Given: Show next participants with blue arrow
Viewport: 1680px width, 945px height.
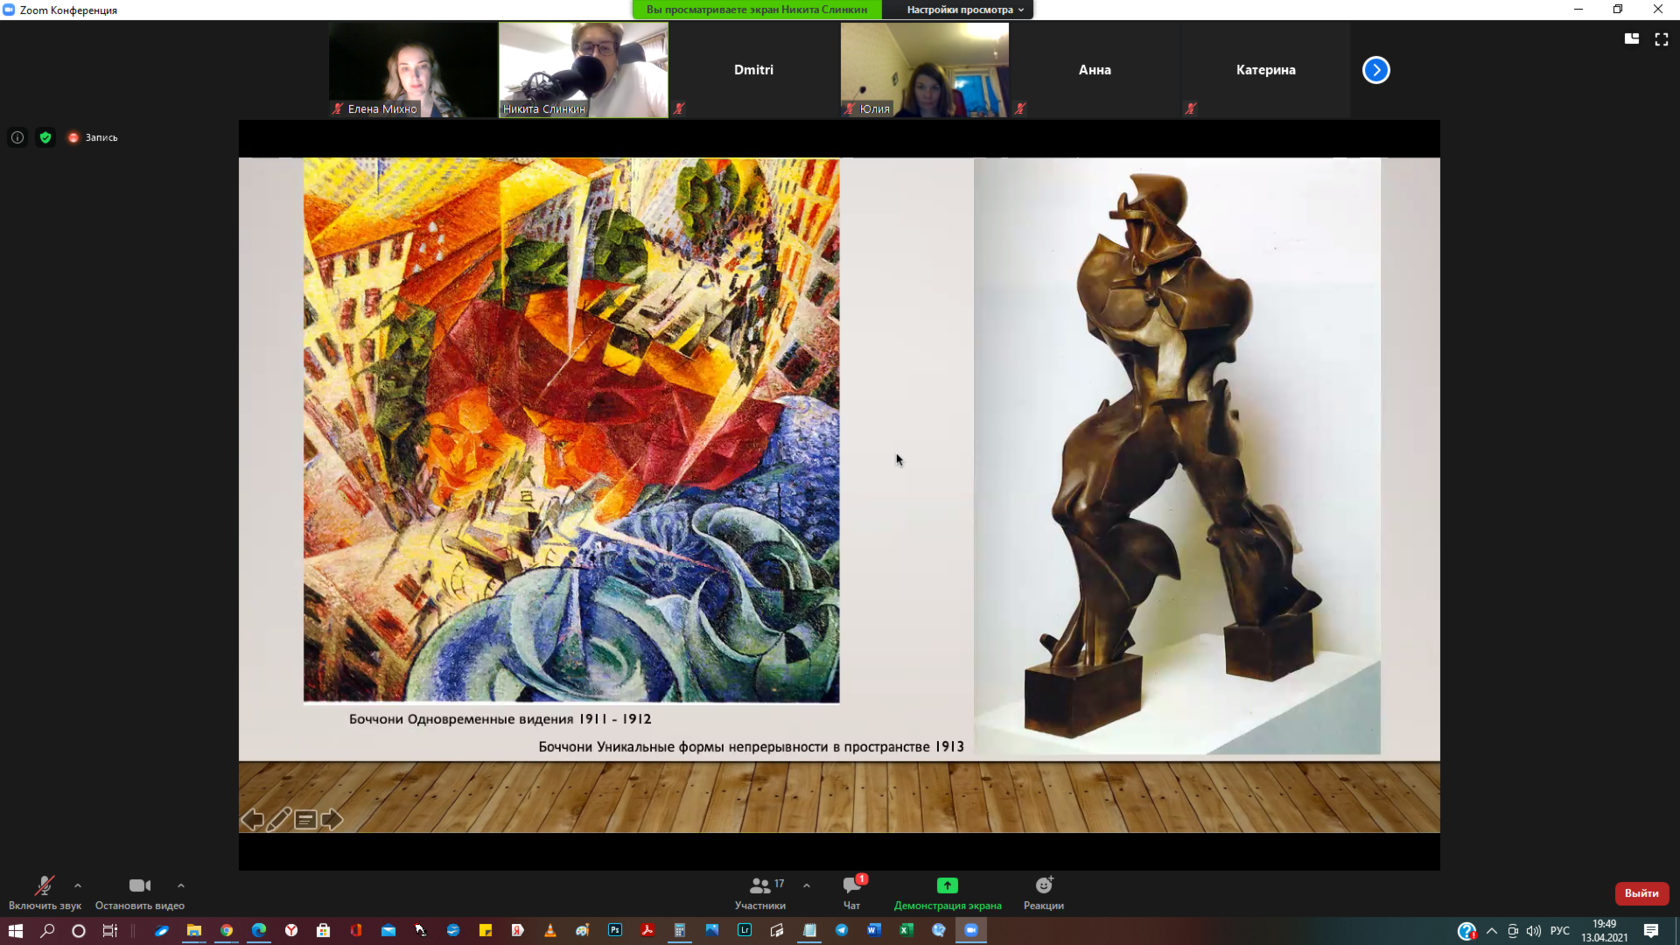Looking at the screenshot, I should (1376, 70).
